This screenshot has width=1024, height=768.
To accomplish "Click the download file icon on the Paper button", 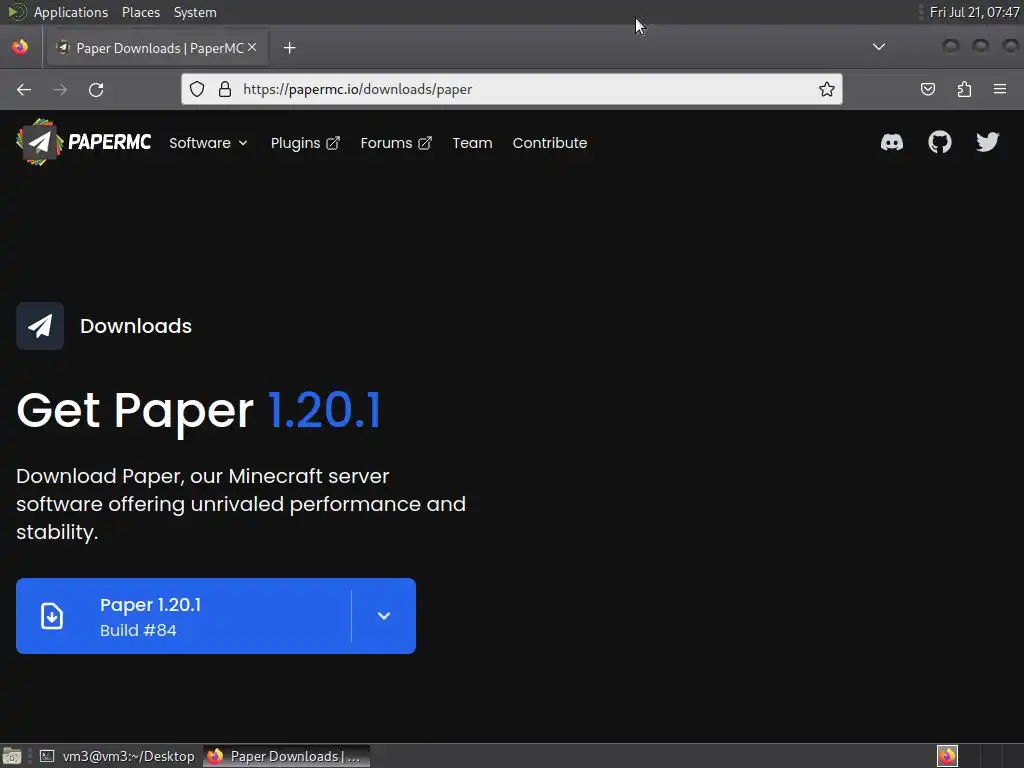I will tap(52, 616).
